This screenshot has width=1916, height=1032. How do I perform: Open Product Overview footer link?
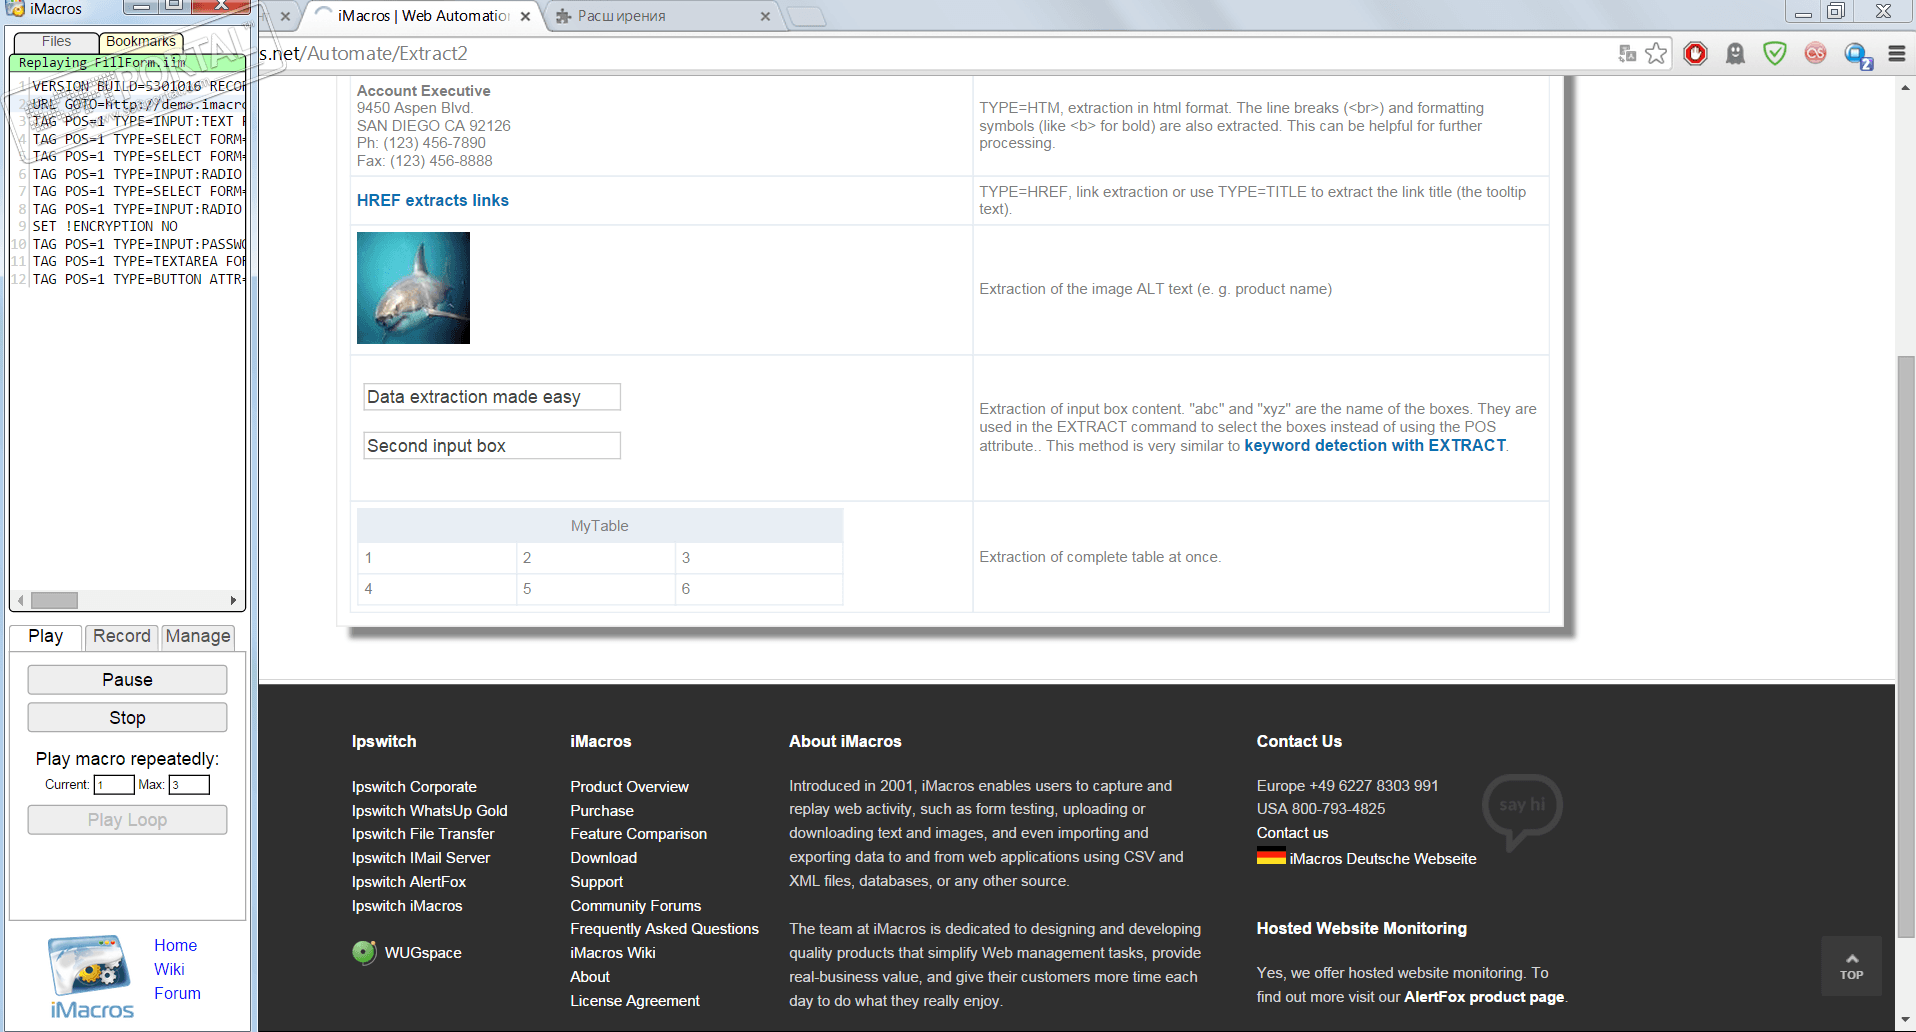click(630, 787)
